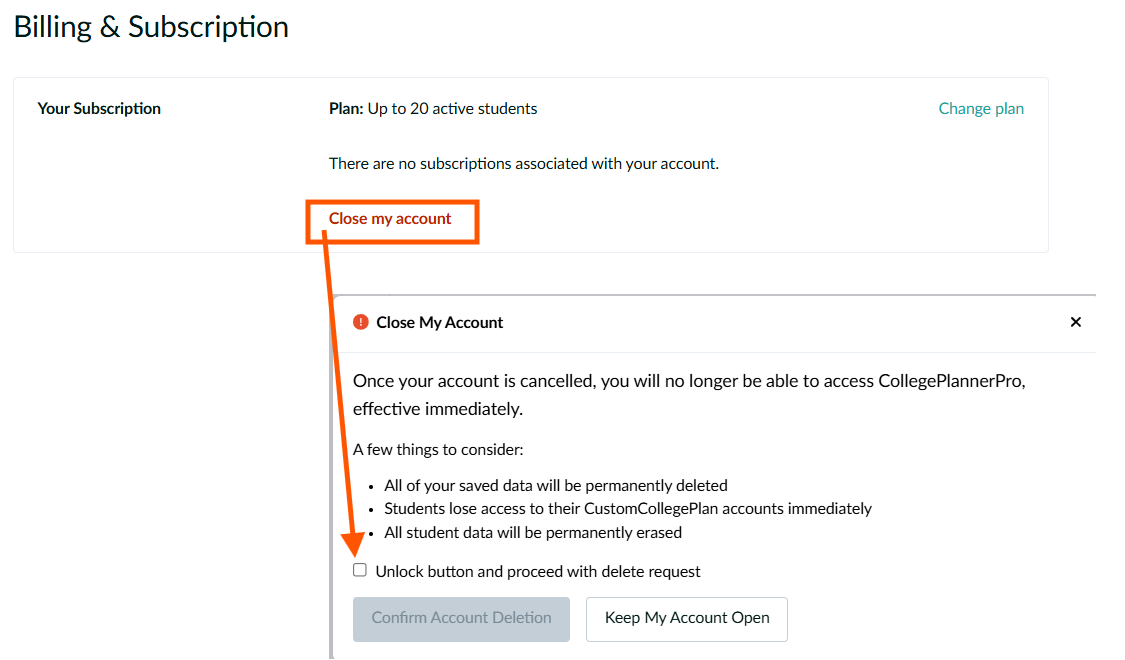Viewport: 1125px width, 660px height.
Task: Click the red Close my account link
Action: click(x=390, y=219)
